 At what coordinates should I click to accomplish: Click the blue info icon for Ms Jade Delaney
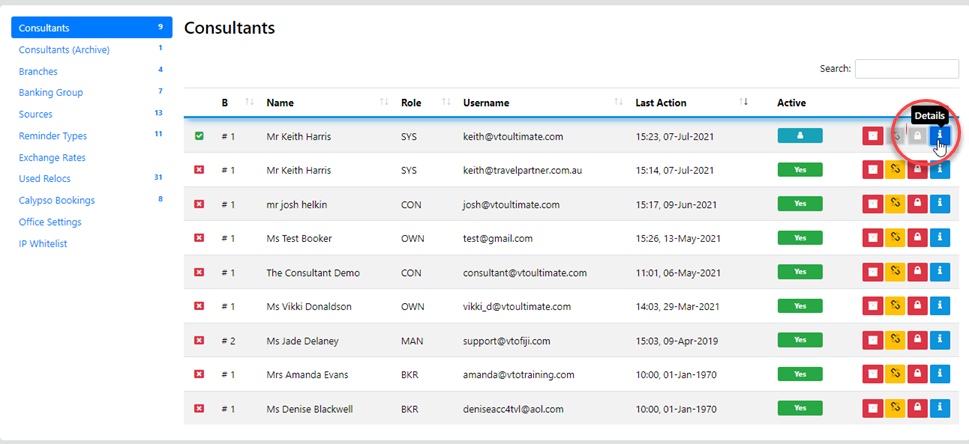939,340
